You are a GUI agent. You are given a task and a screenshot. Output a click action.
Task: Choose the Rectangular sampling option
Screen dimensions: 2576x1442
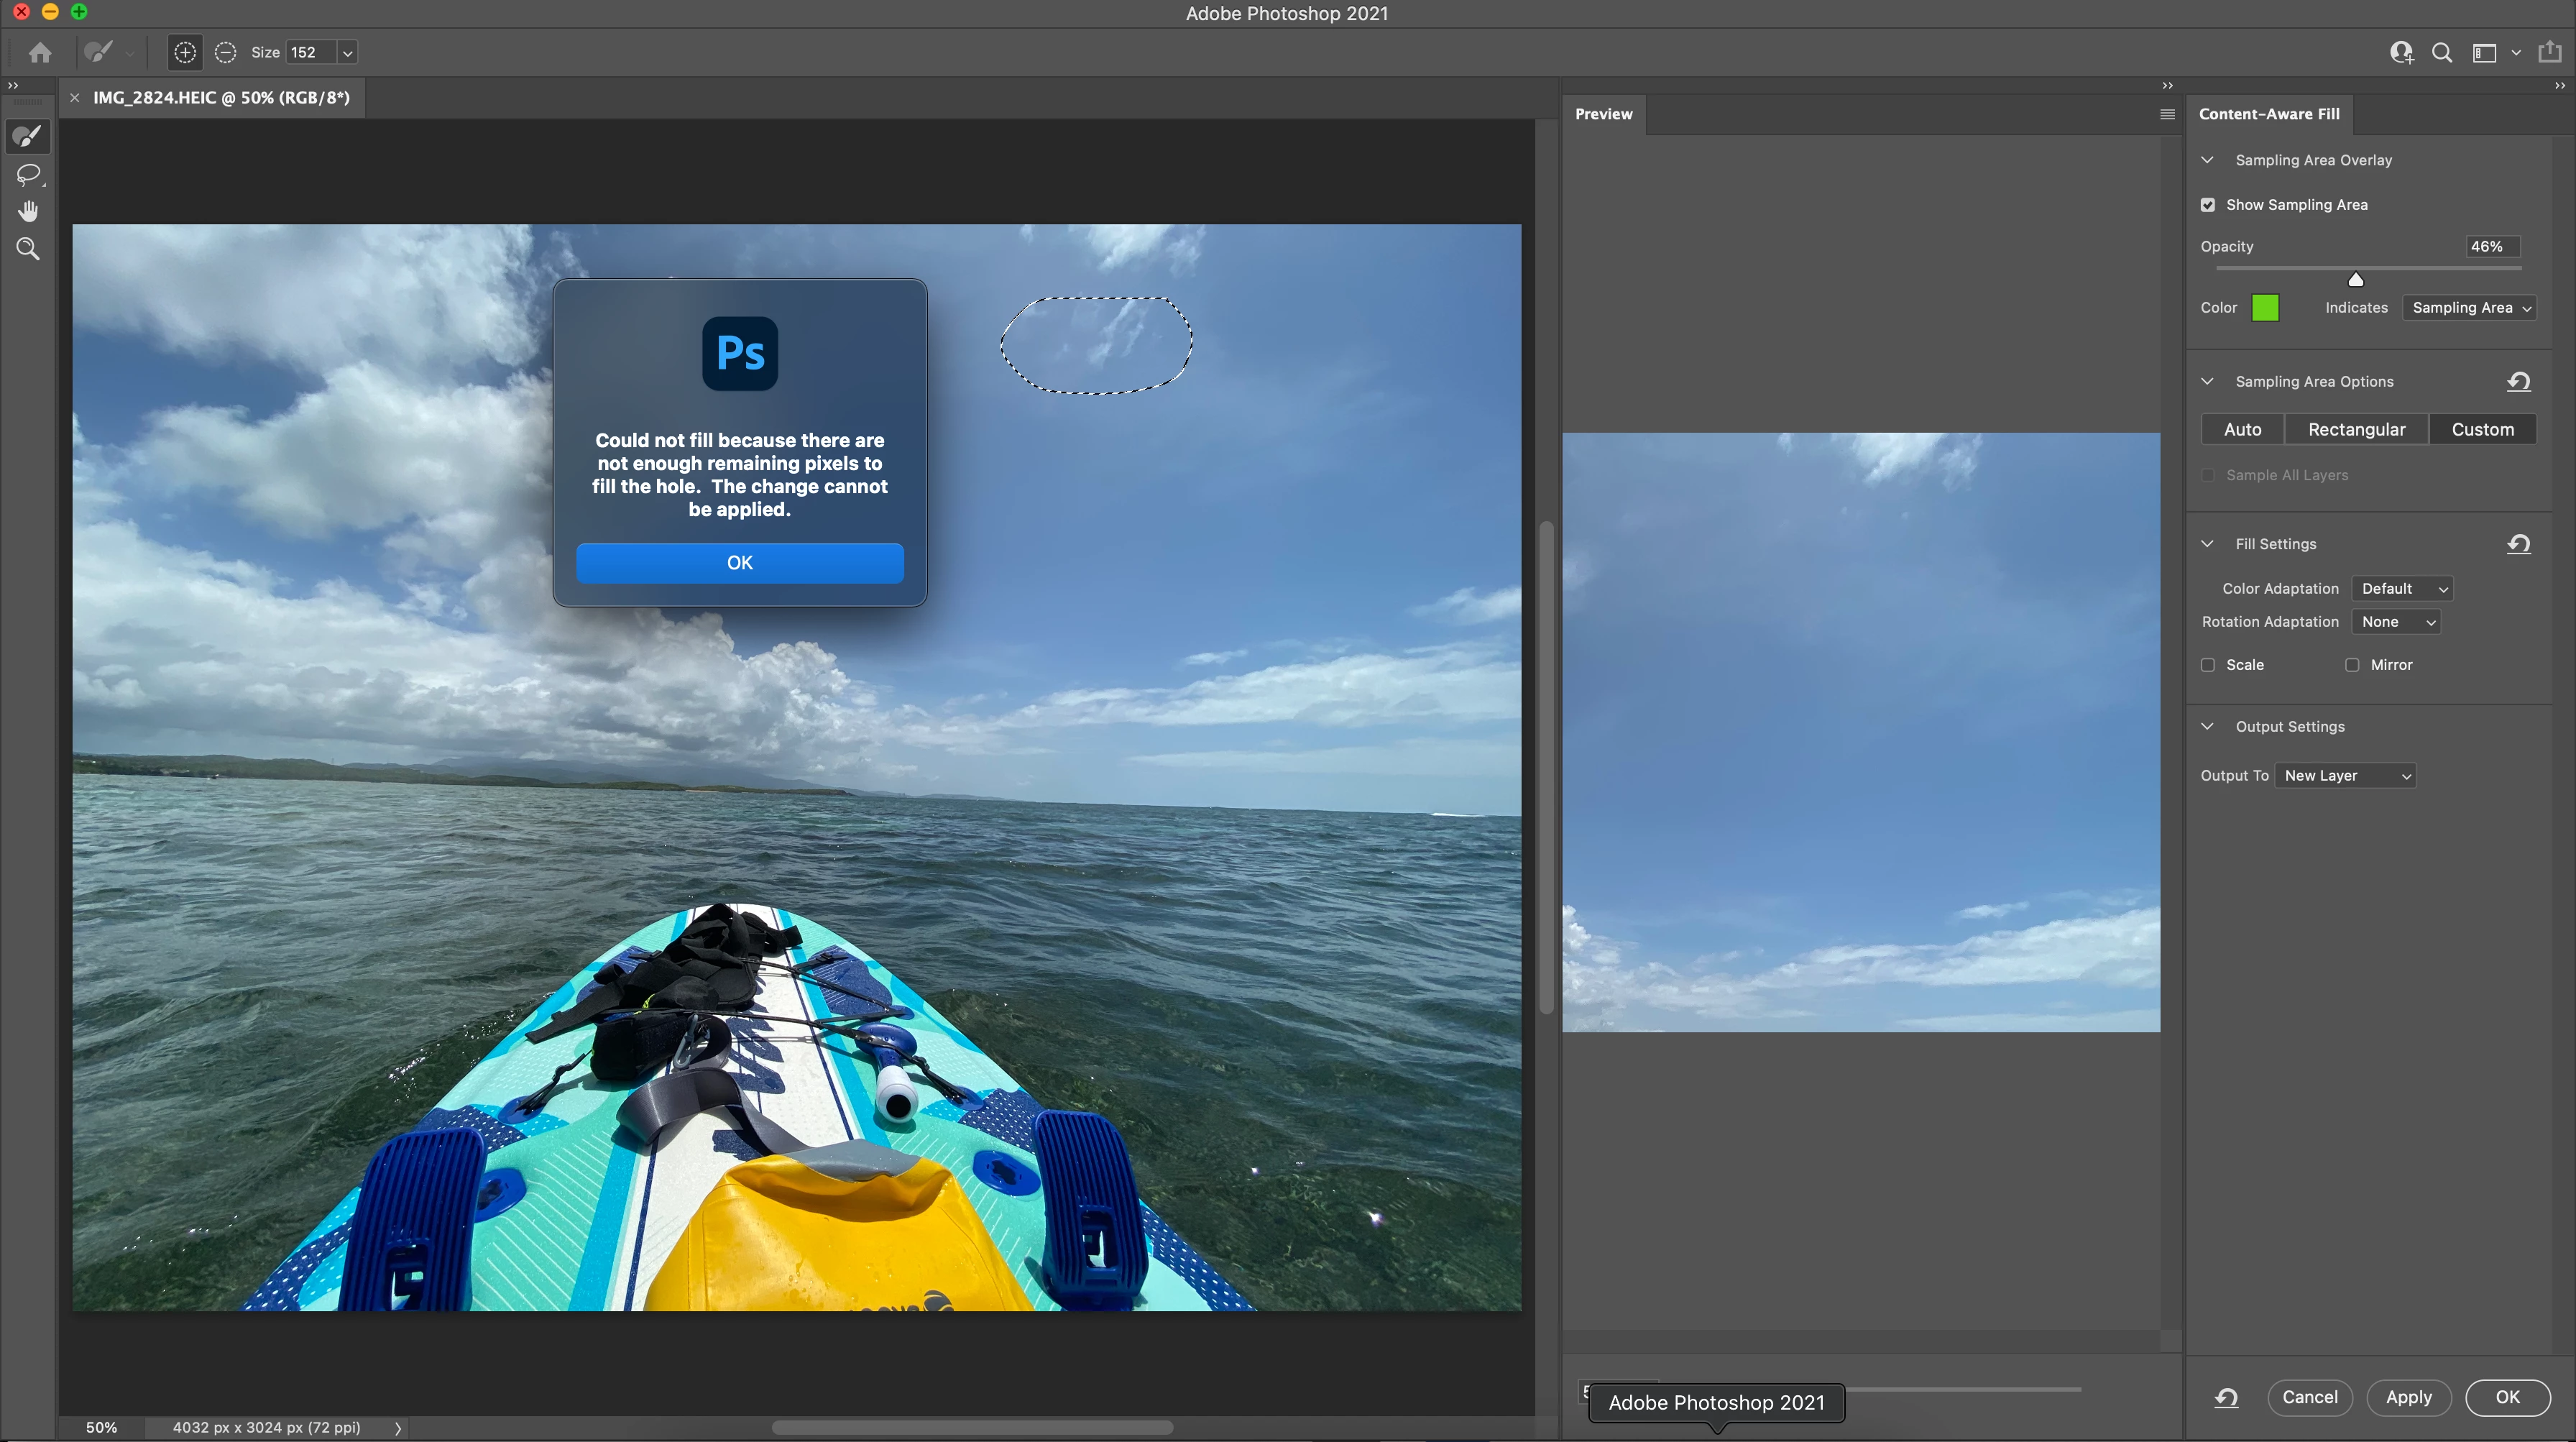(x=2356, y=429)
